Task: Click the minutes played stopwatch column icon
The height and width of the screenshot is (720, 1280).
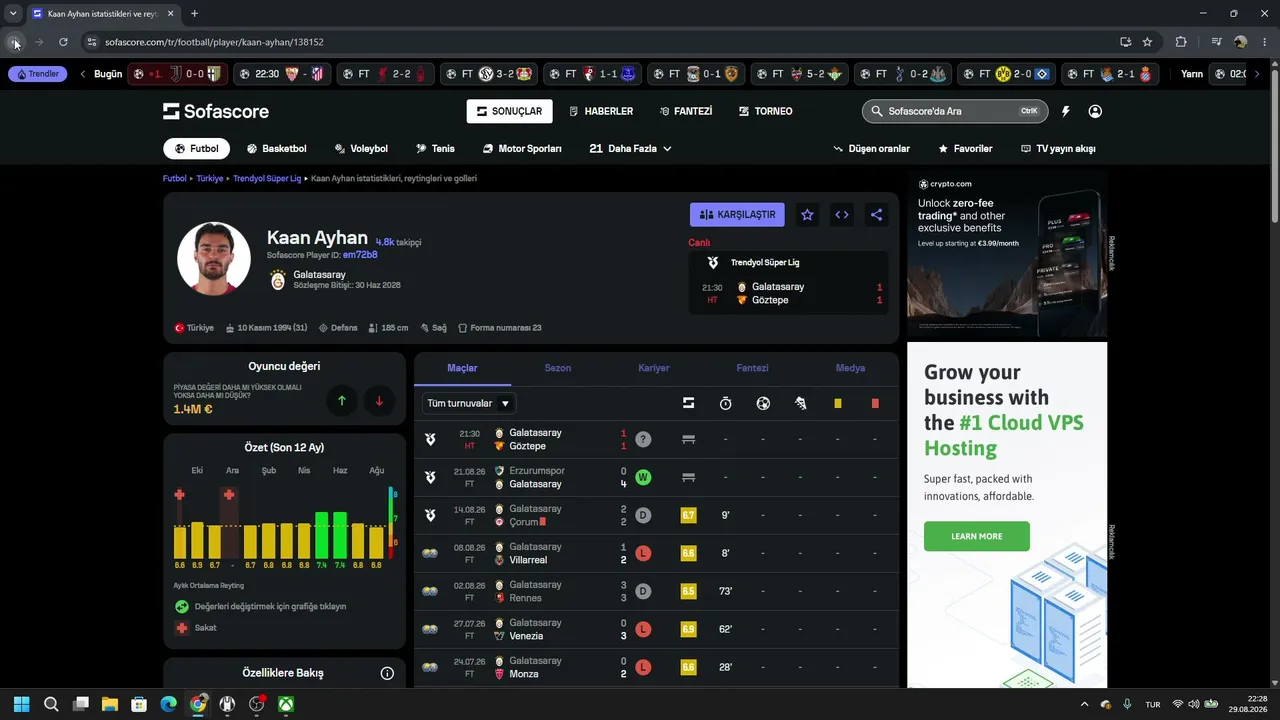Action: (726, 403)
